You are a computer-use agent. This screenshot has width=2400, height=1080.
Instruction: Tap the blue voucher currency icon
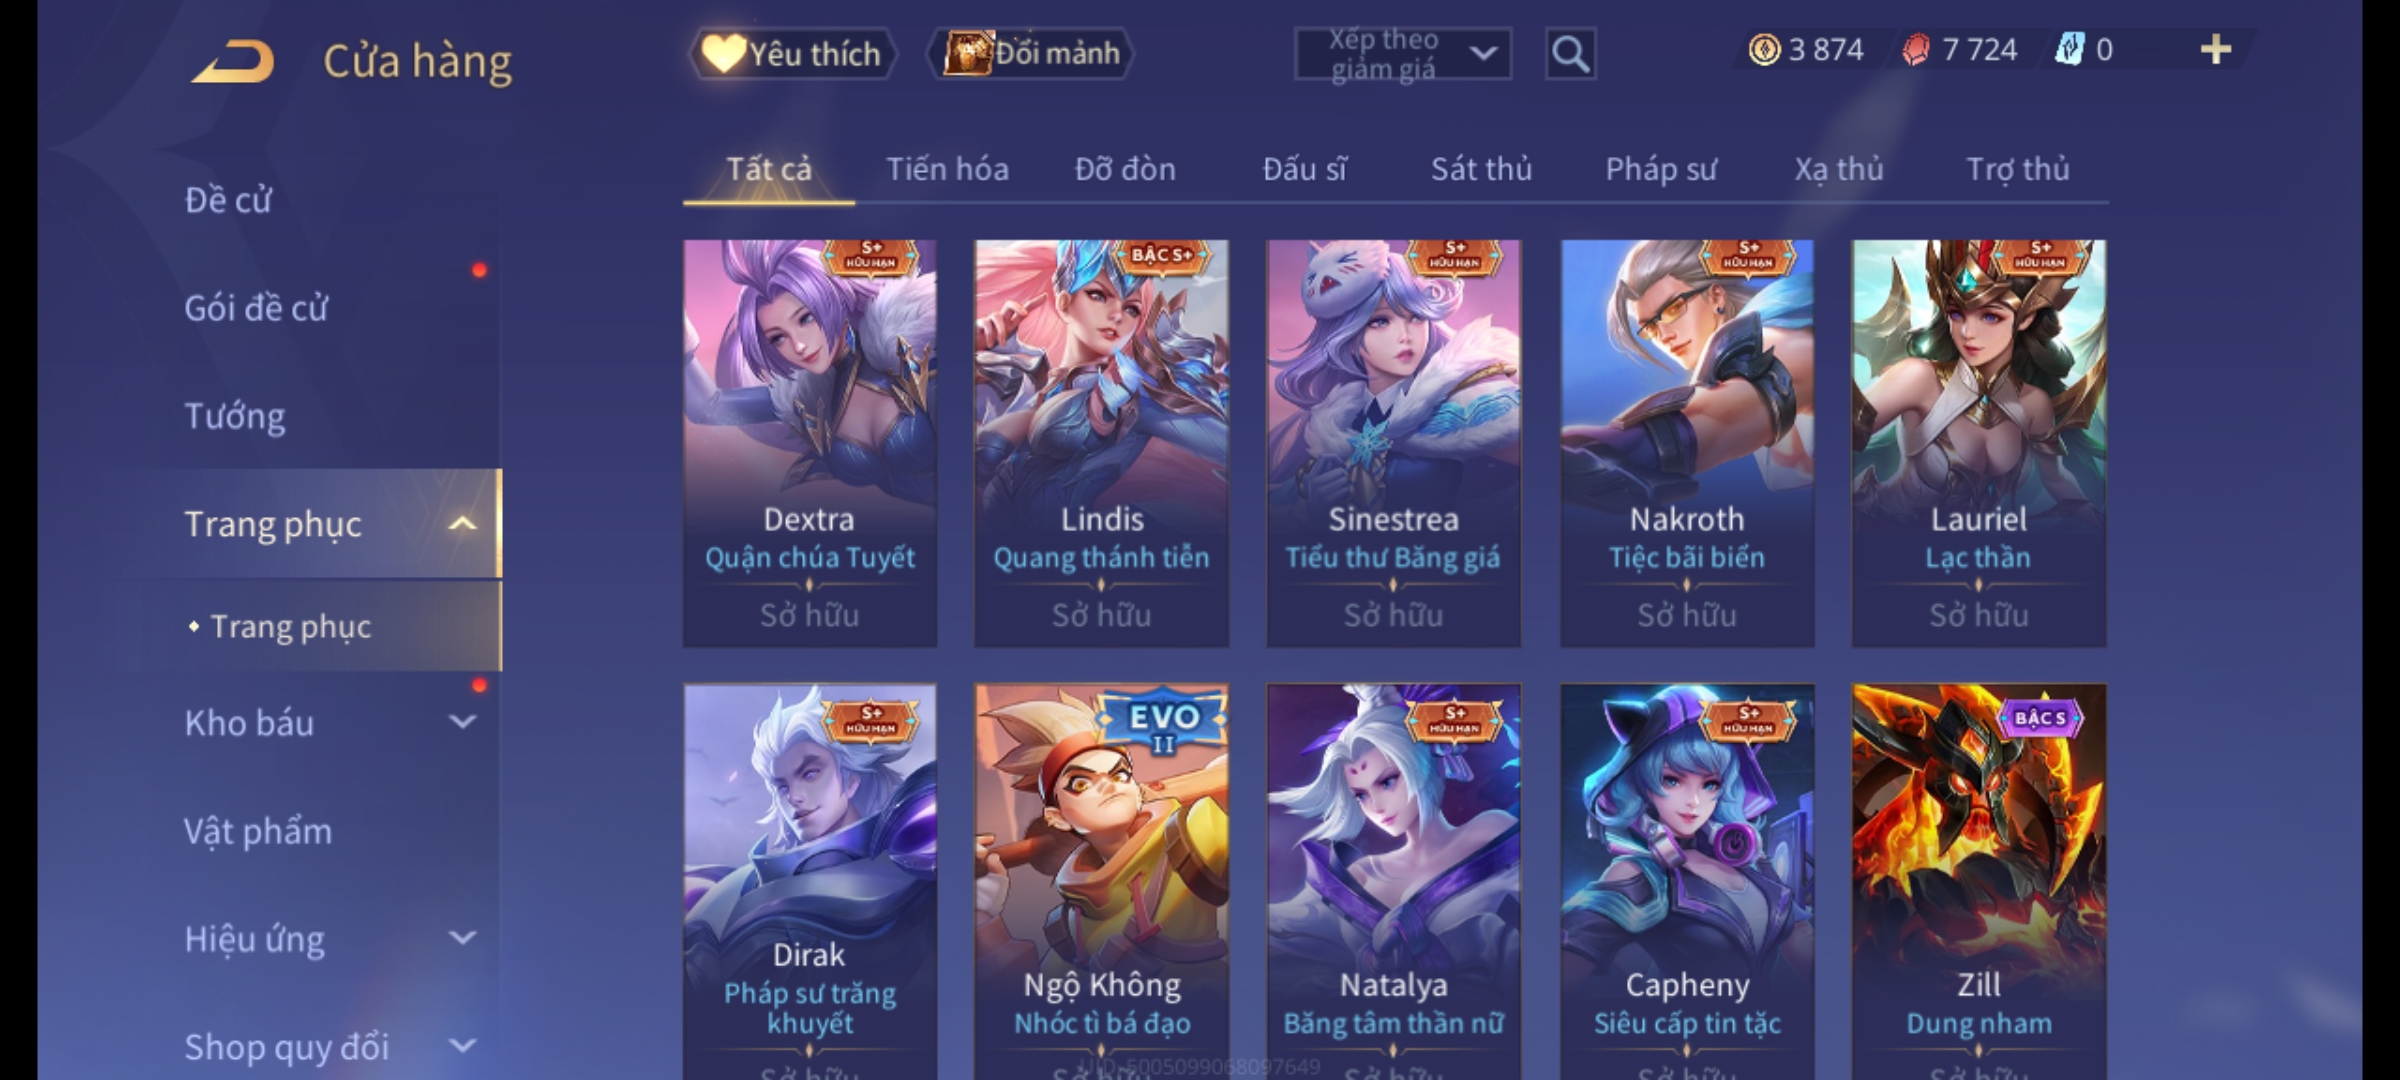tap(2069, 49)
